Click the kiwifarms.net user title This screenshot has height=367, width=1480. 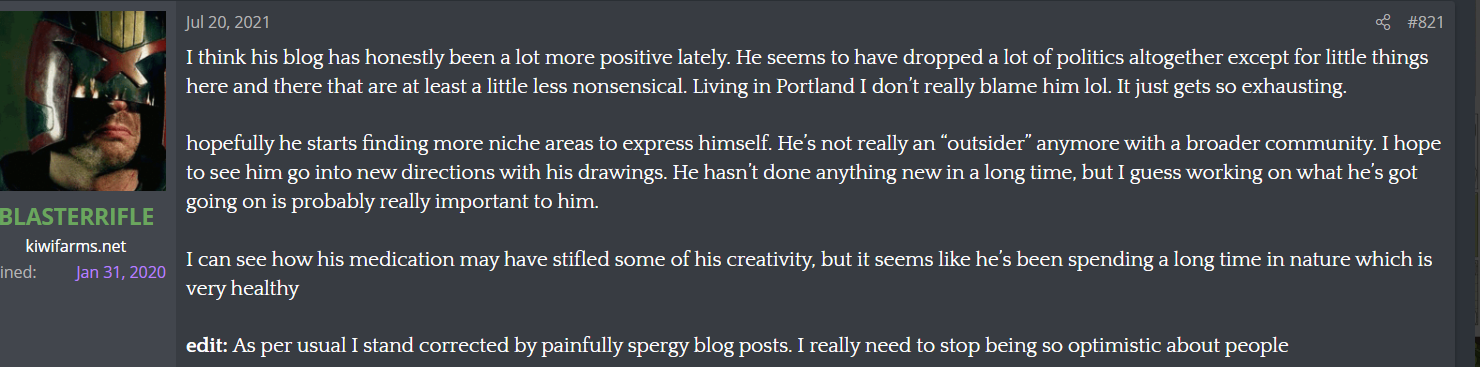point(76,246)
